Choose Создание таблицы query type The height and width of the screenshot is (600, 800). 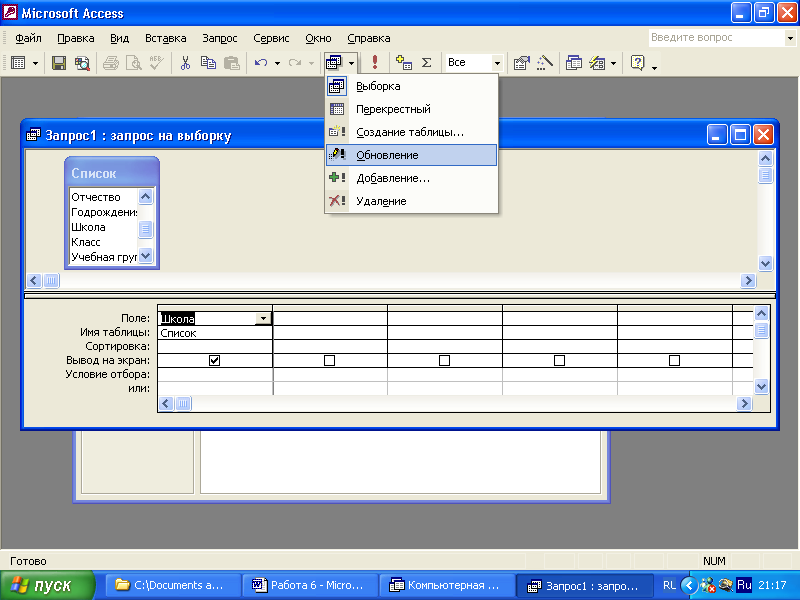tap(411, 132)
